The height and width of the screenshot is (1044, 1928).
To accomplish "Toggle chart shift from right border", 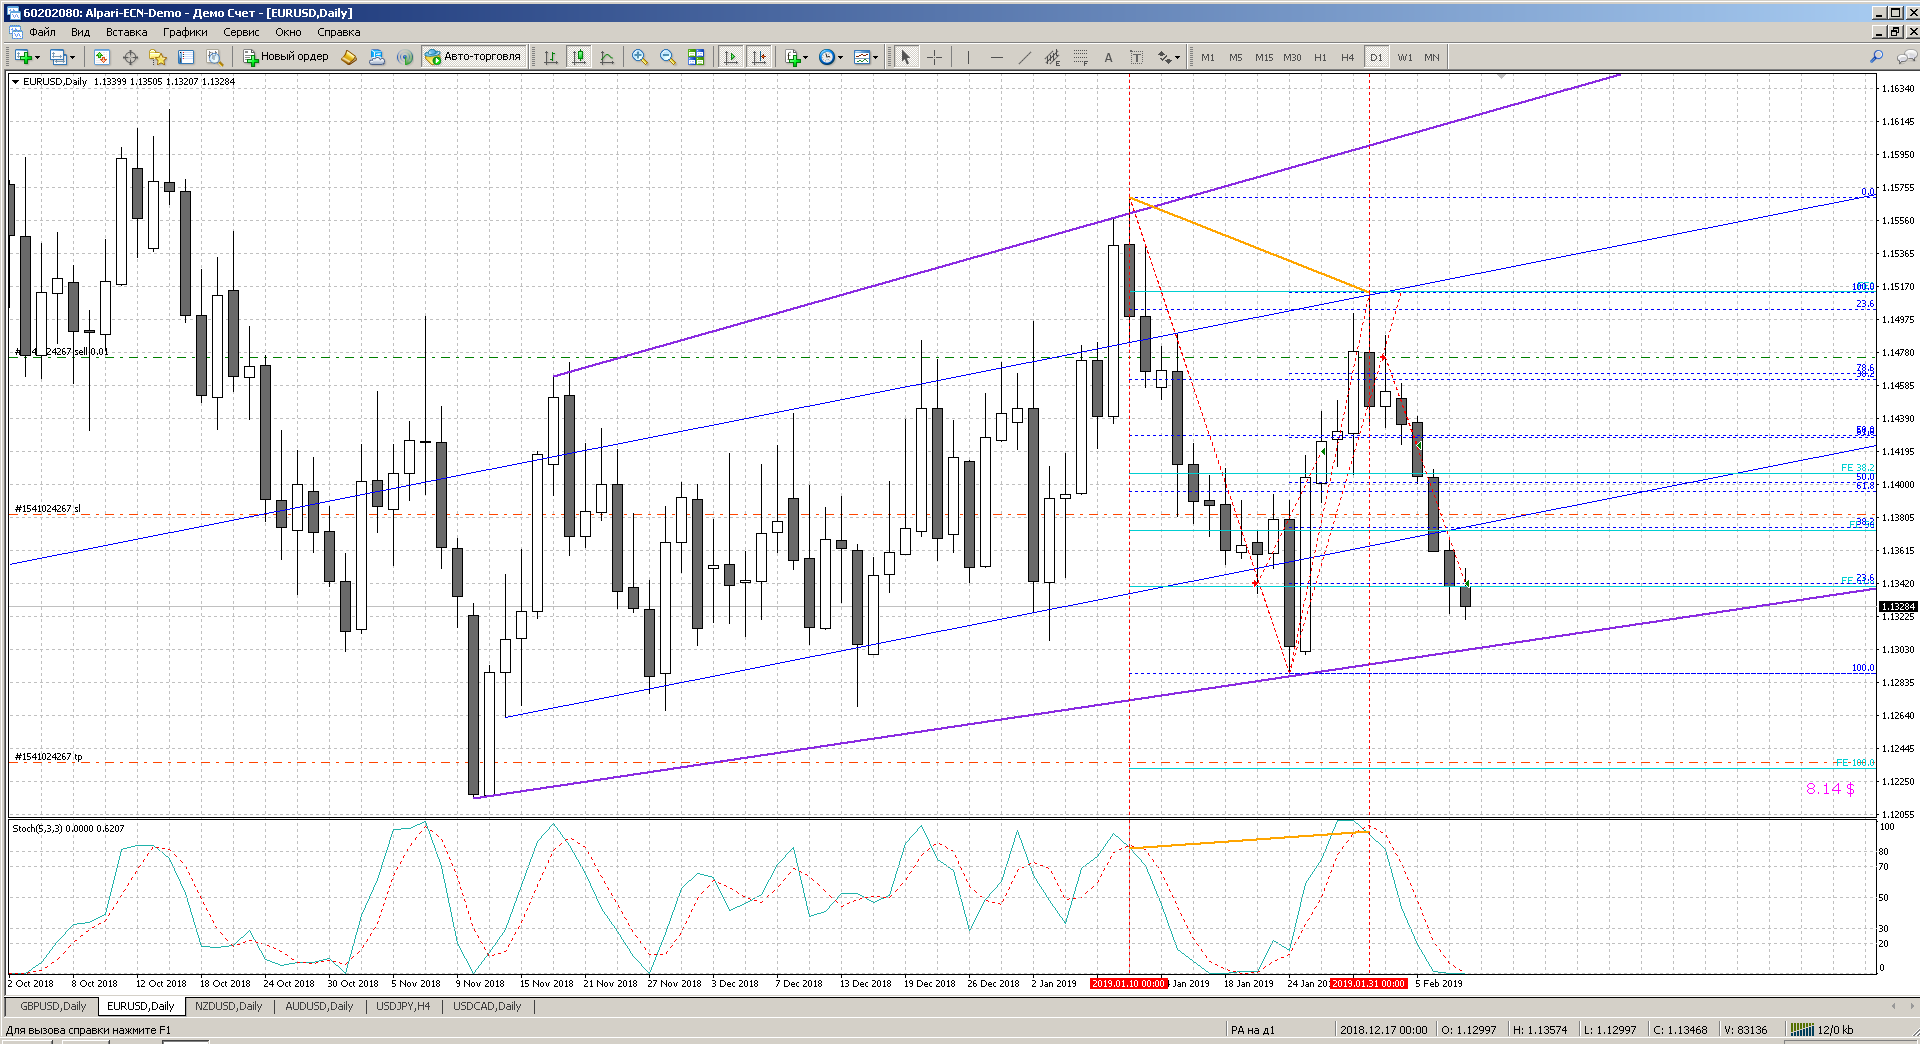I will (759, 57).
